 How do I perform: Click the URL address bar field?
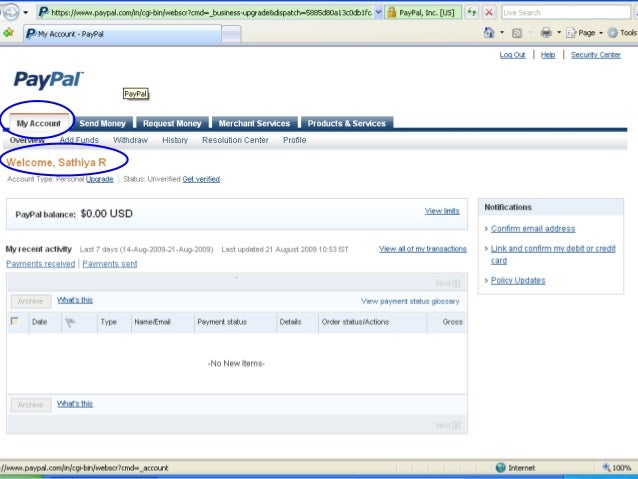(211, 13)
